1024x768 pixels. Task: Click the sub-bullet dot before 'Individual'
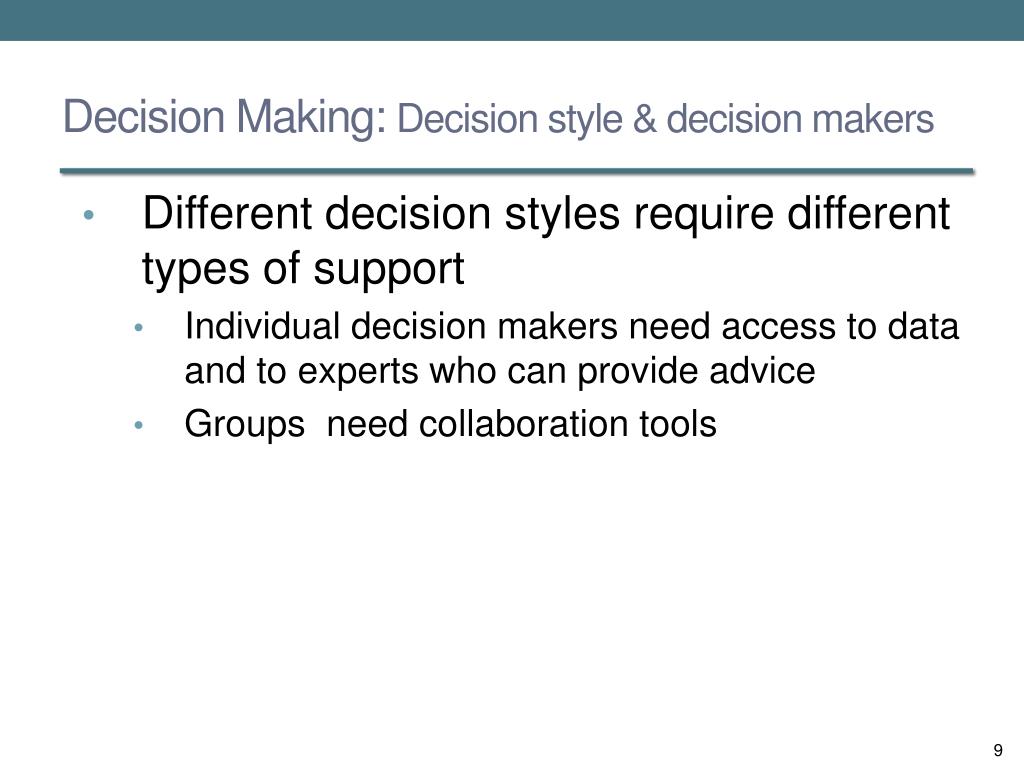[138, 328]
